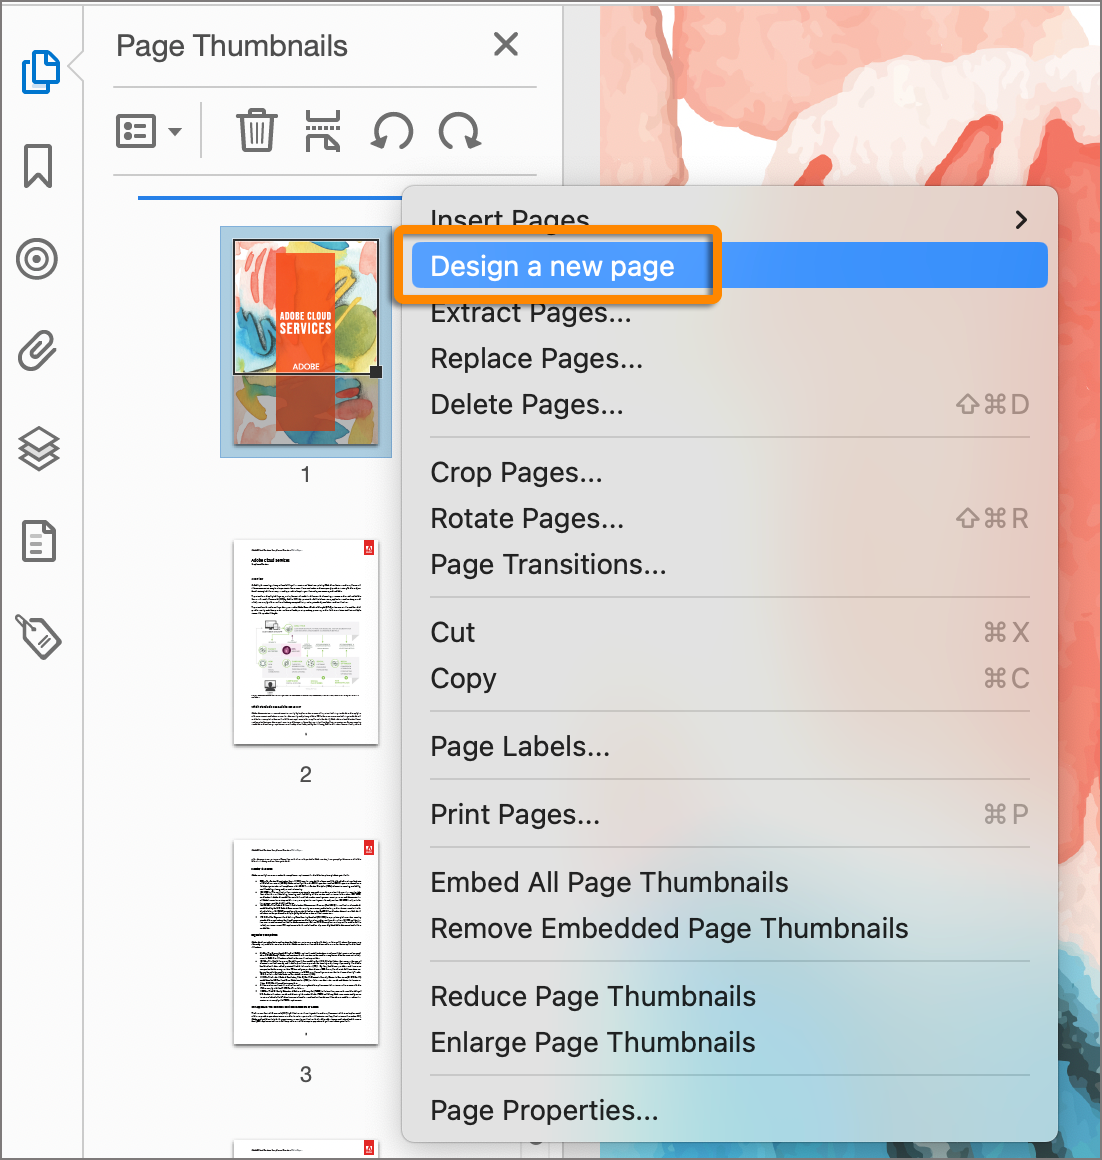Image resolution: width=1102 pixels, height=1160 pixels.
Task: Choose Extract Pages from context menu
Action: 729,312
